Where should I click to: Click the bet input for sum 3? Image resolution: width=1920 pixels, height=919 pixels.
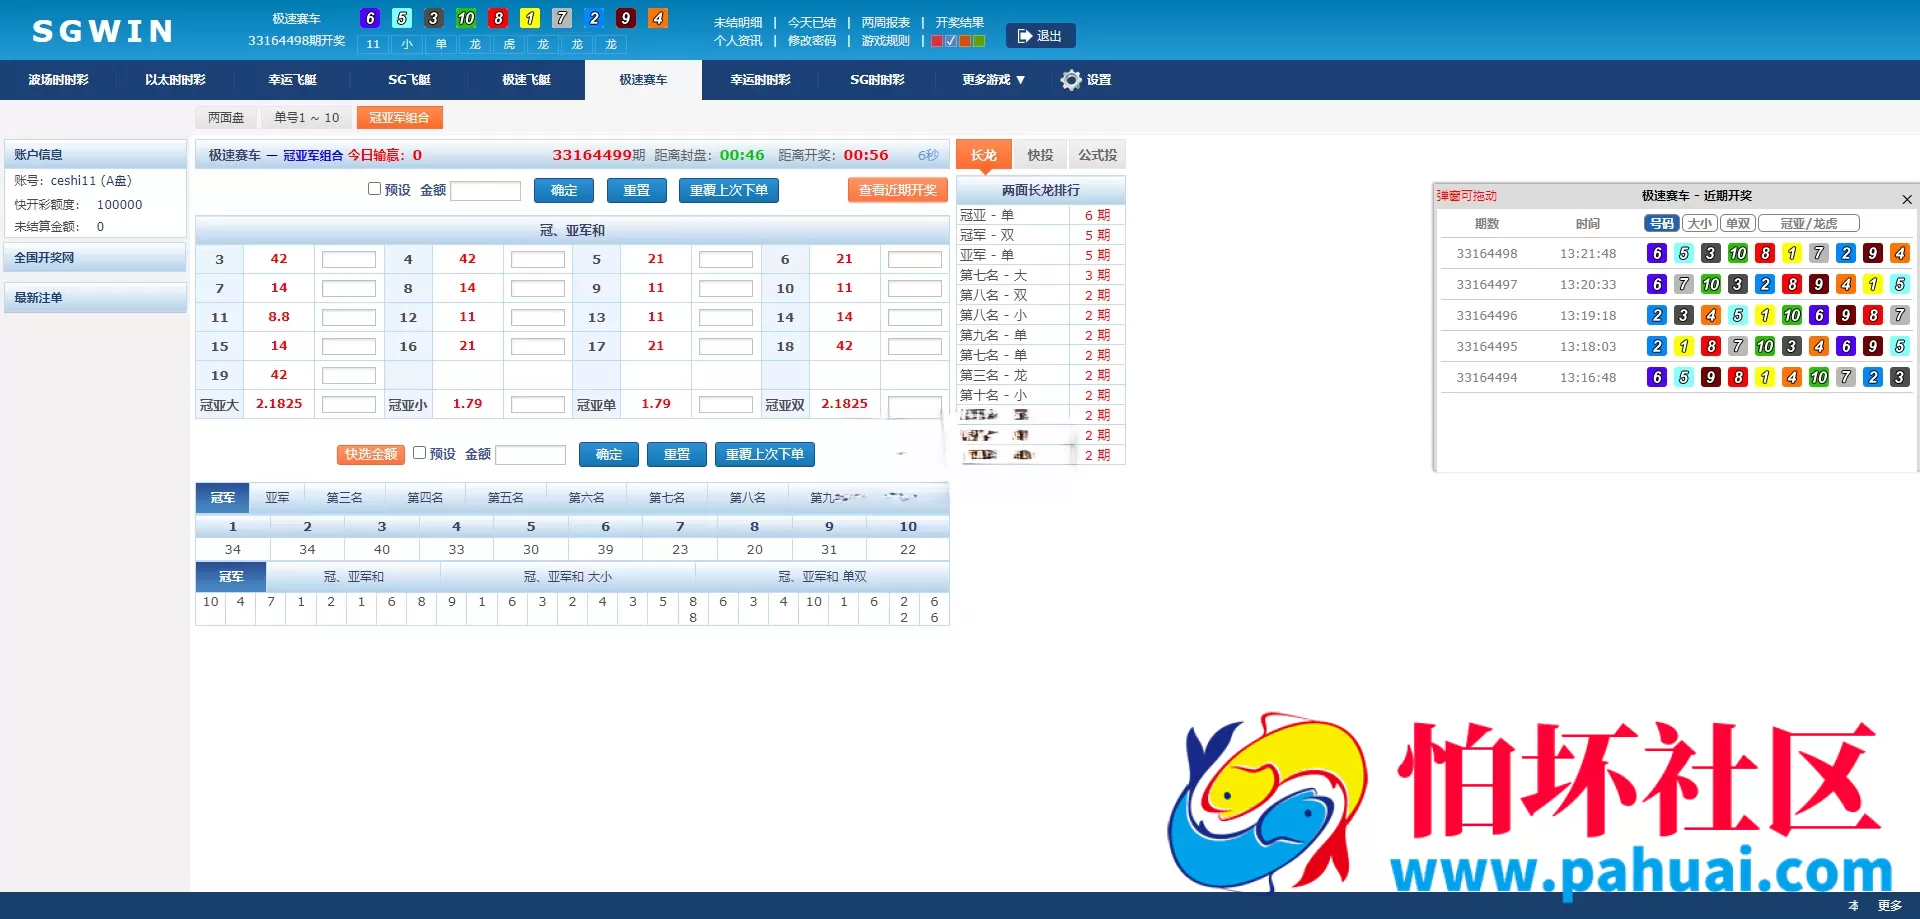pyautogui.click(x=349, y=259)
